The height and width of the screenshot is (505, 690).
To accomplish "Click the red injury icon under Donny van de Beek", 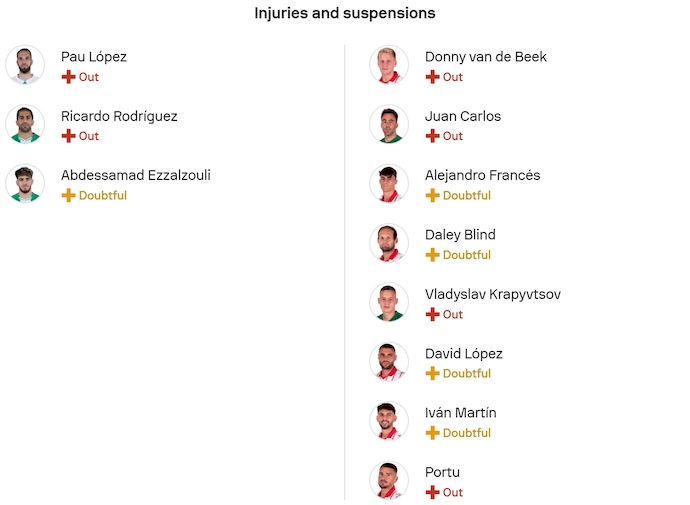I will coord(432,77).
